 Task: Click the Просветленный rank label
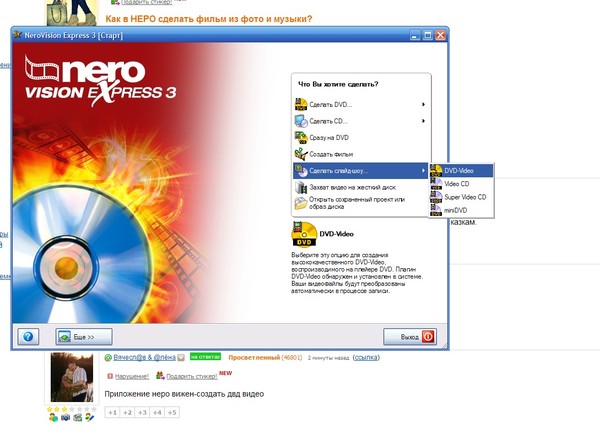(x=254, y=357)
